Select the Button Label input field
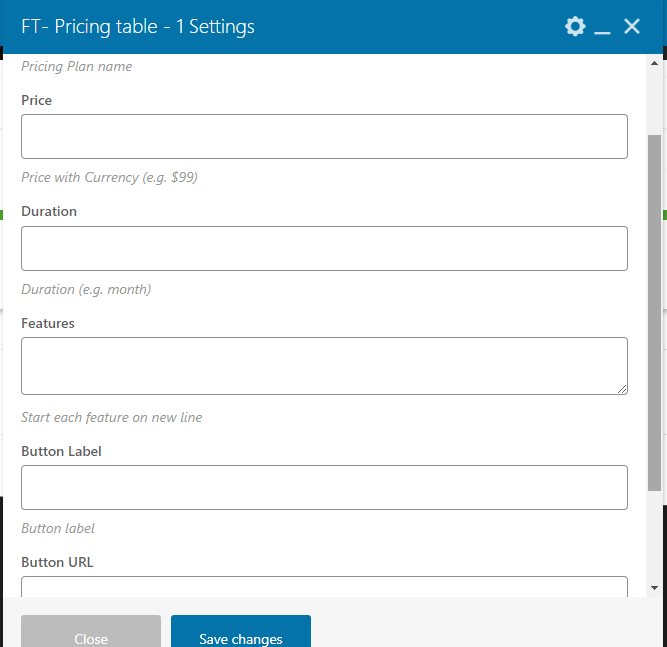The image size is (667, 647). tap(324, 487)
